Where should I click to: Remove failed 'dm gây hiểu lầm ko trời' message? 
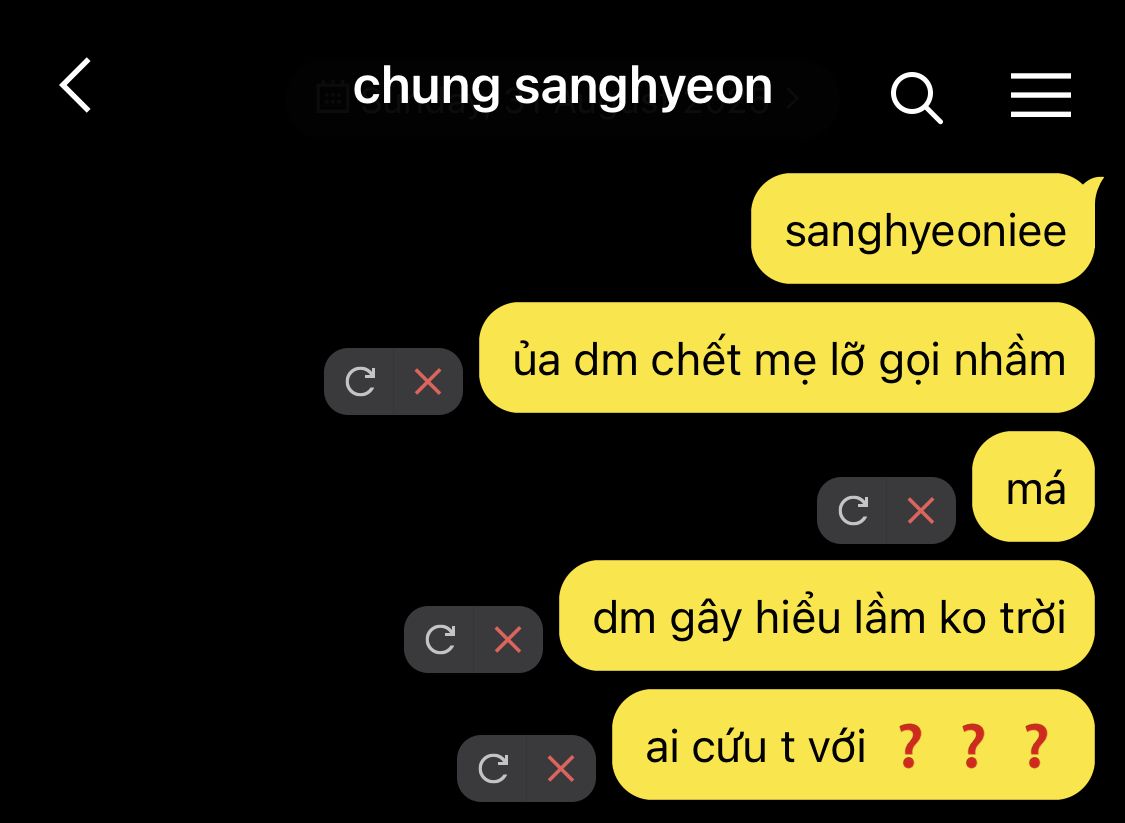pos(508,639)
